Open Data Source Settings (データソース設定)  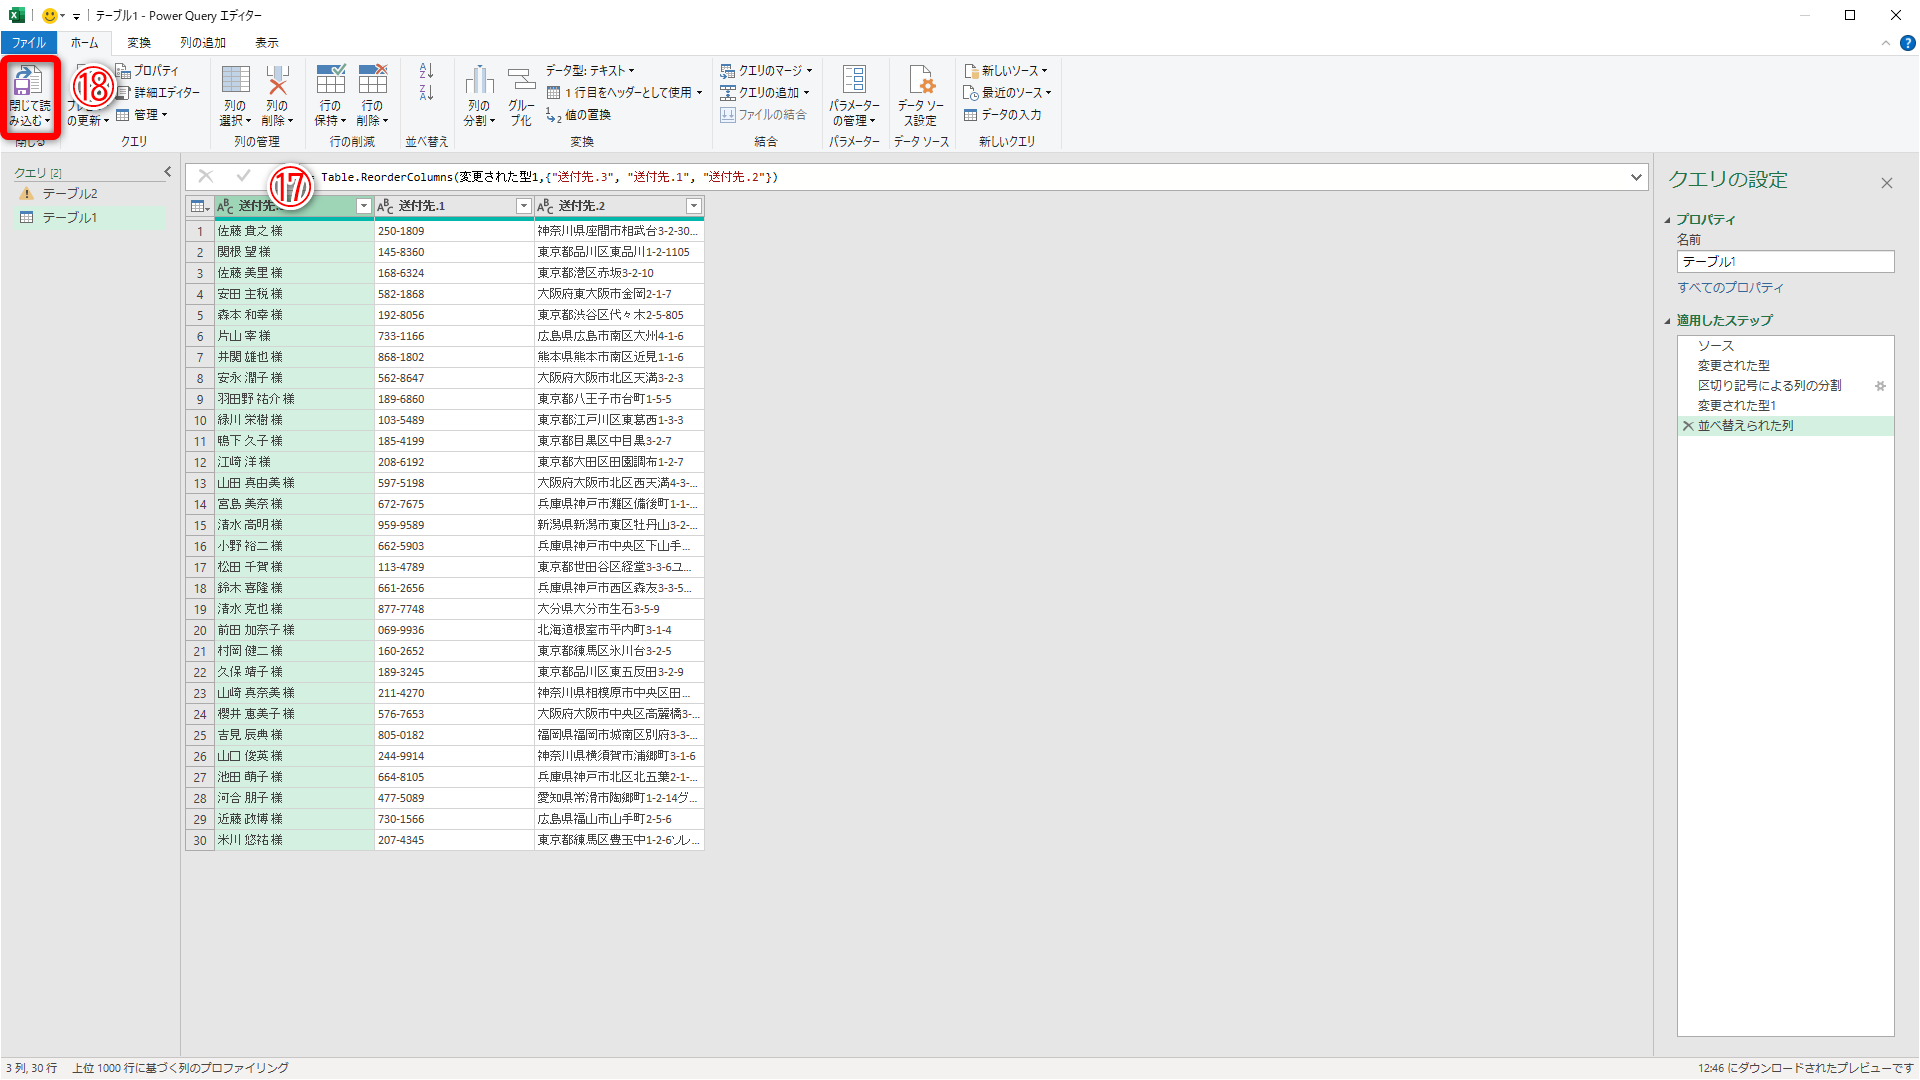coord(920,95)
